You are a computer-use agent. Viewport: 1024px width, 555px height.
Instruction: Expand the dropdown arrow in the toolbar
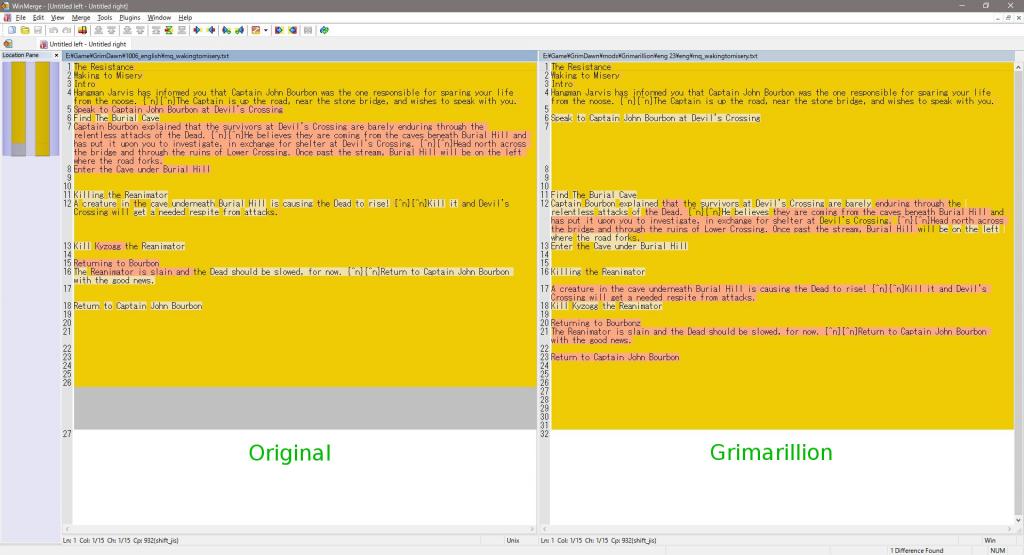click(266, 30)
